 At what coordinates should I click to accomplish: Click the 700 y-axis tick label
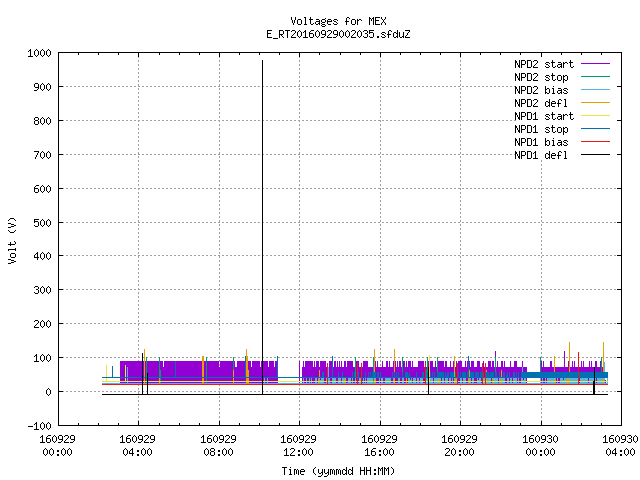pyautogui.click(x=42, y=155)
